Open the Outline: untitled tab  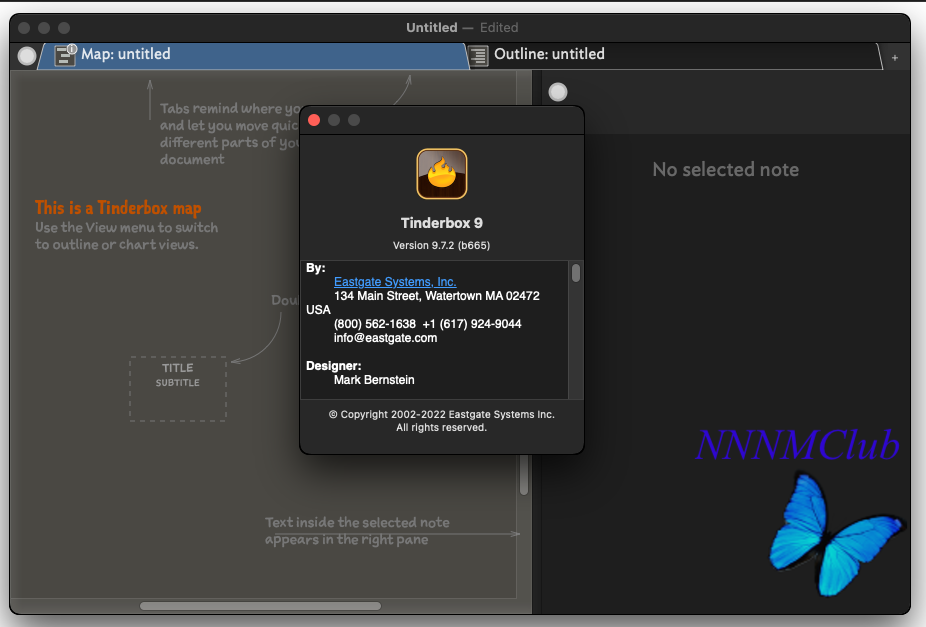pyautogui.click(x=674, y=55)
